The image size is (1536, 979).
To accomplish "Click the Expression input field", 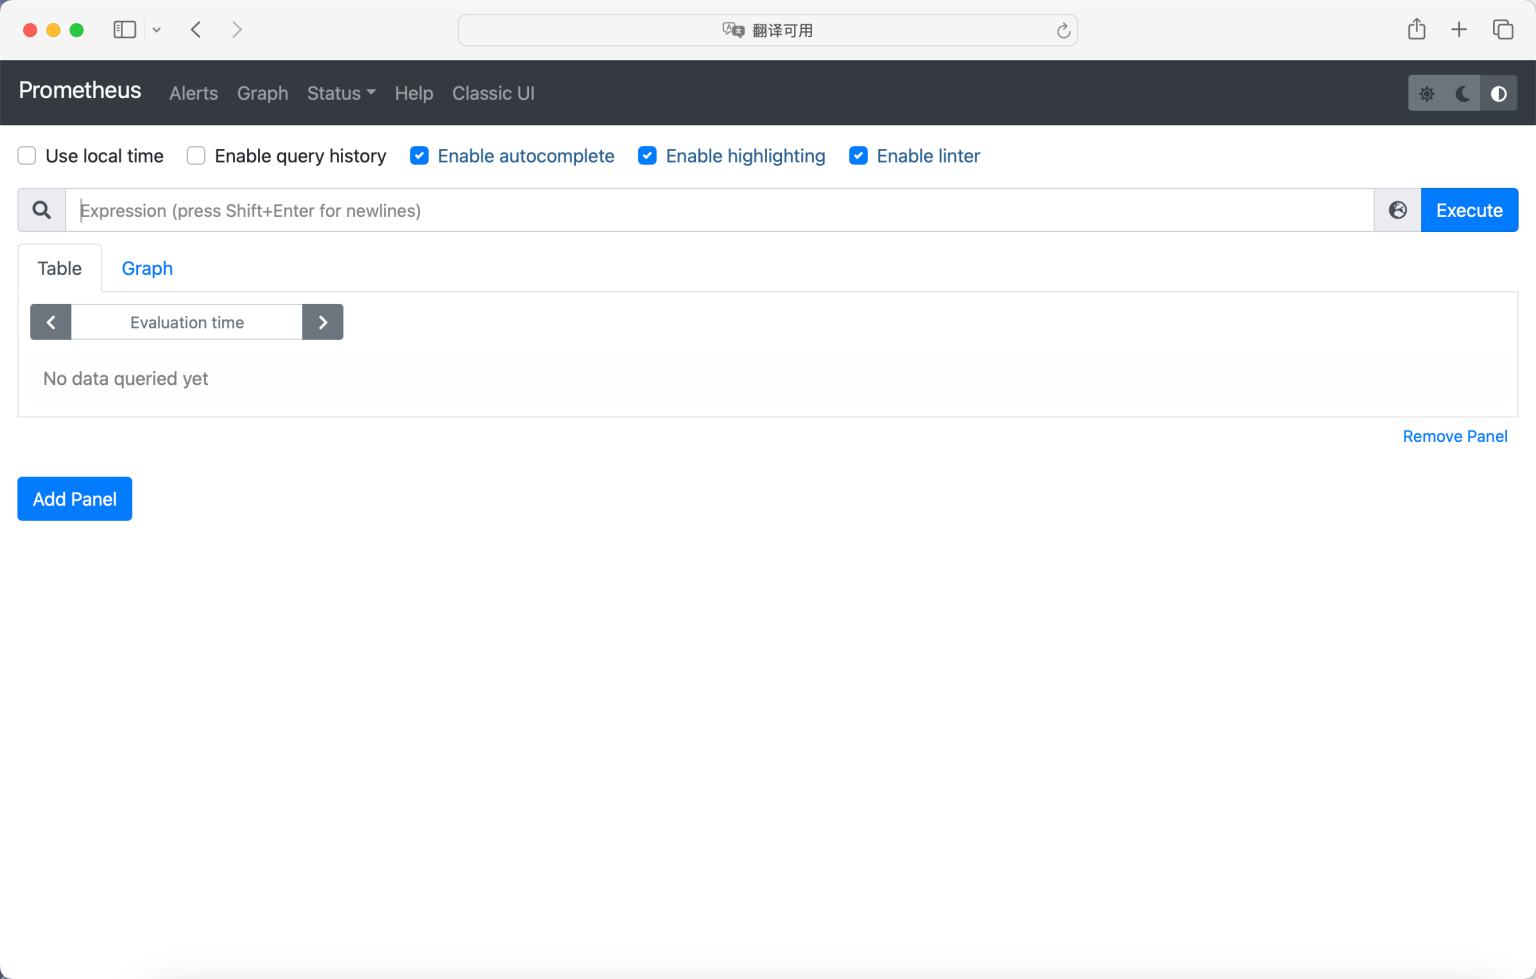I will [700, 210].
